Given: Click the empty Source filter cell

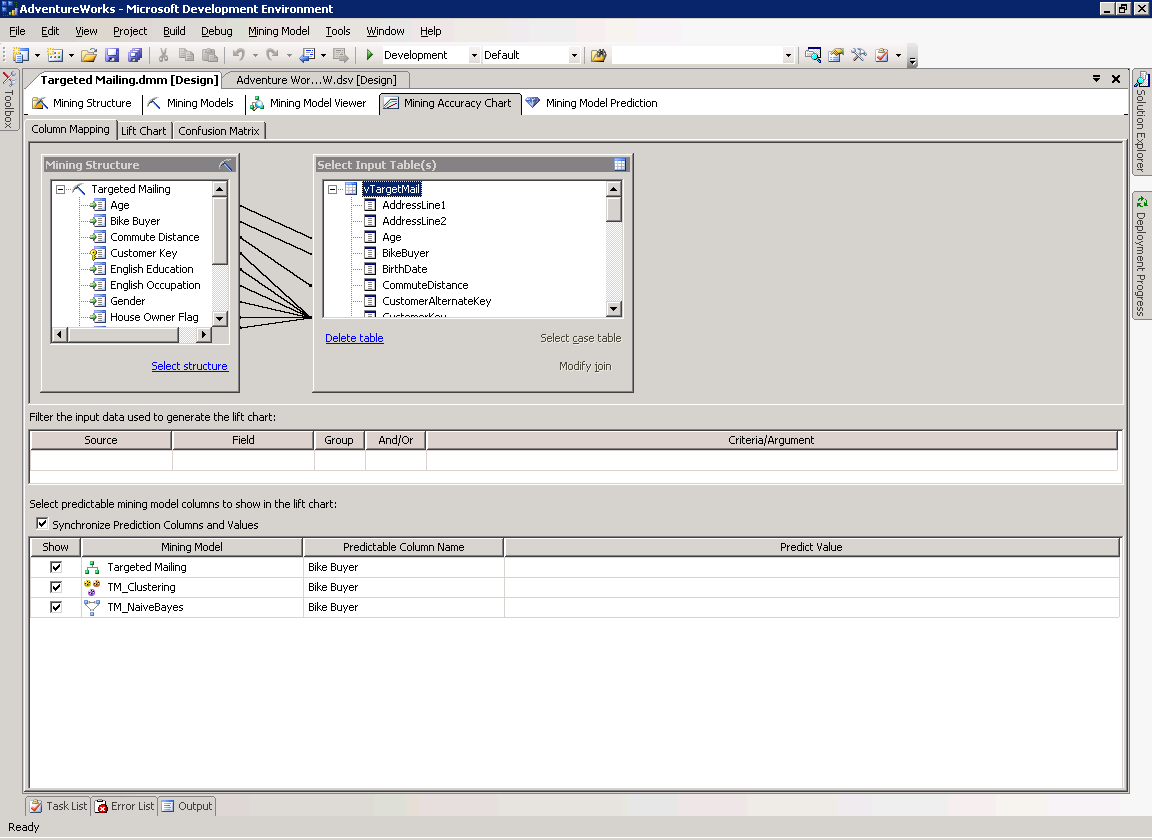Looking at the screenshot, I should pyautogui.click(x=101, y=460).
